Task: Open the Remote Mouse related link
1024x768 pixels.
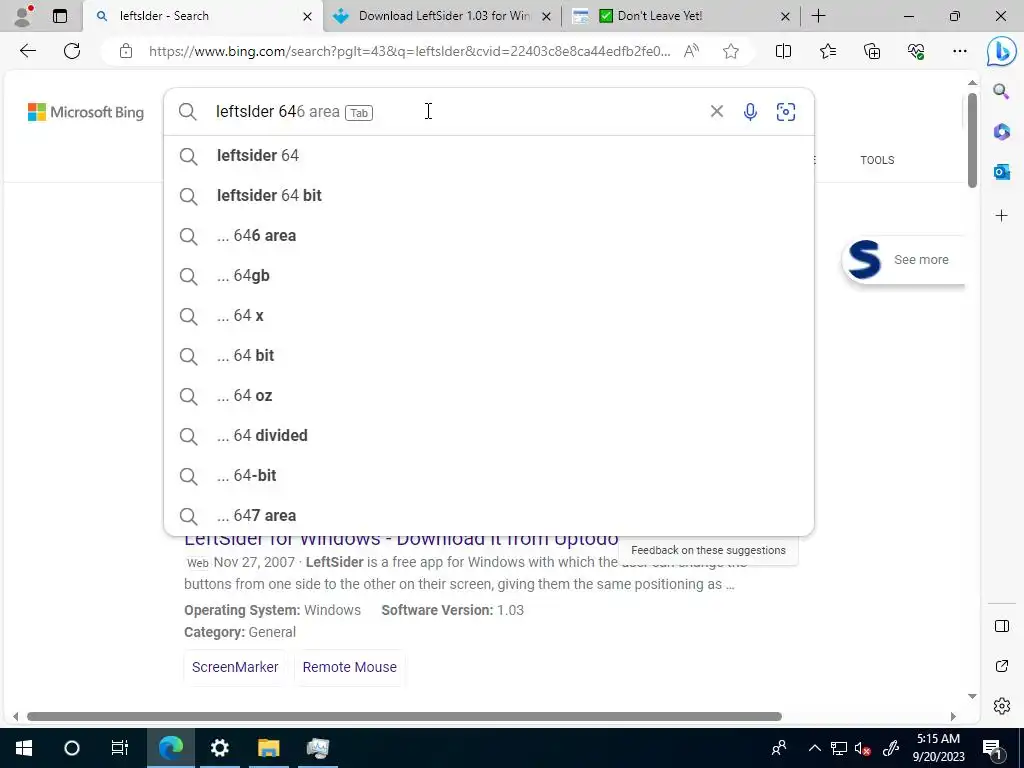Action: coord(349,667)
